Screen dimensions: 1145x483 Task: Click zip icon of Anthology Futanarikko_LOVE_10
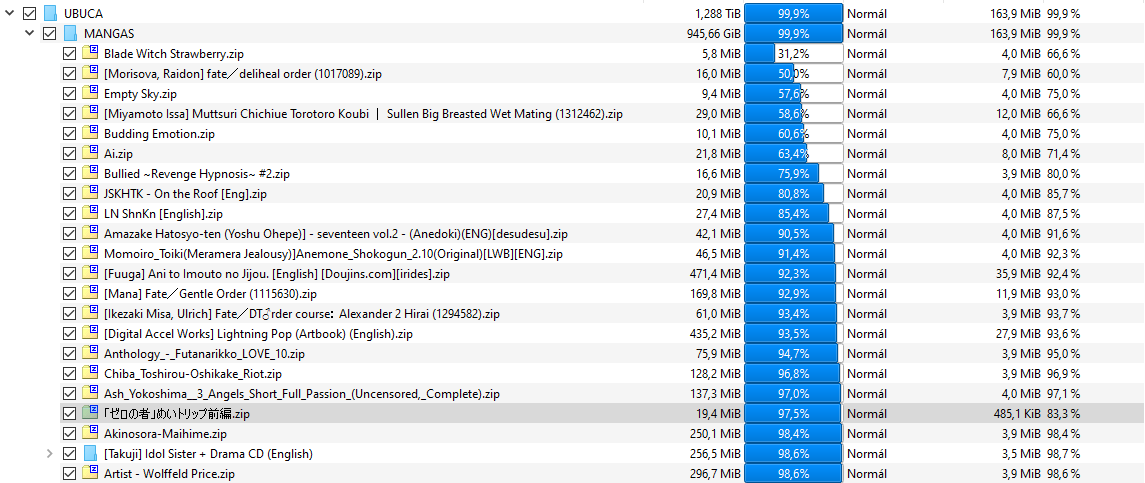point(90,354)
